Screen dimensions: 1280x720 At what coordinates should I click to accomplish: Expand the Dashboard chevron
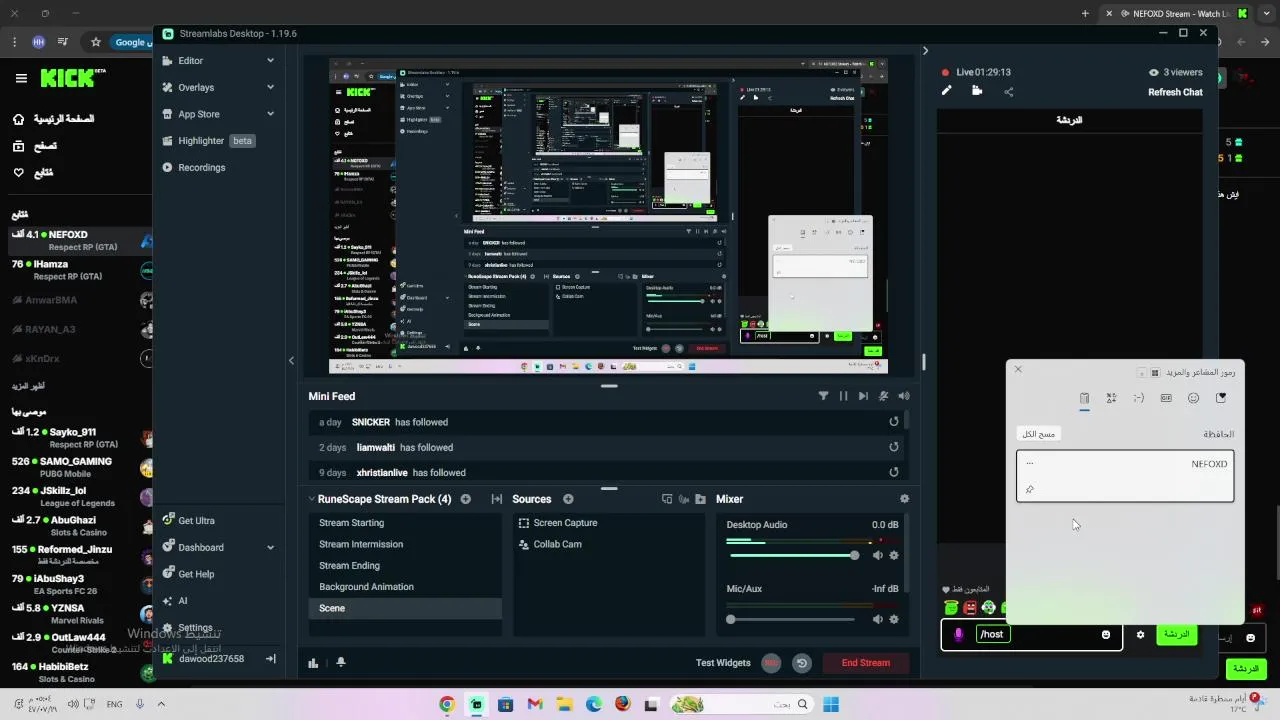270,547
